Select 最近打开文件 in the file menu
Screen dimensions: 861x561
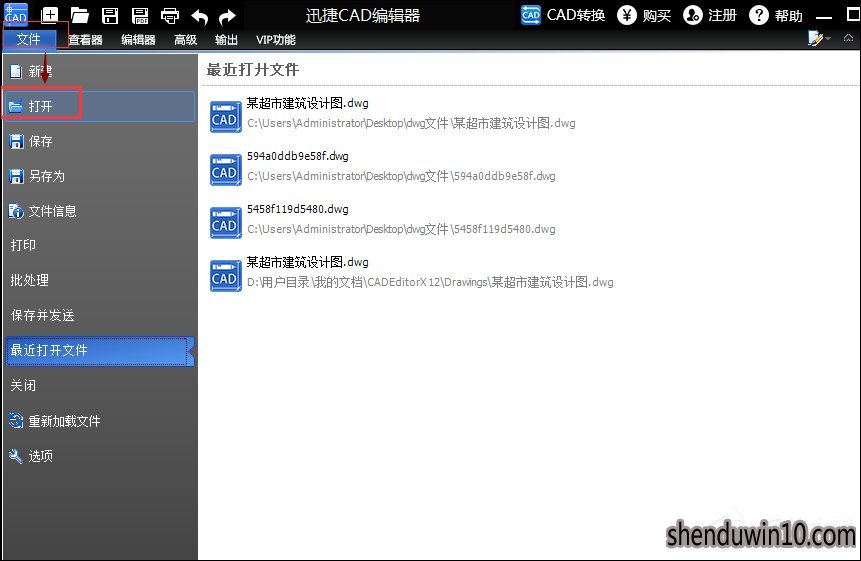point(99,351)
